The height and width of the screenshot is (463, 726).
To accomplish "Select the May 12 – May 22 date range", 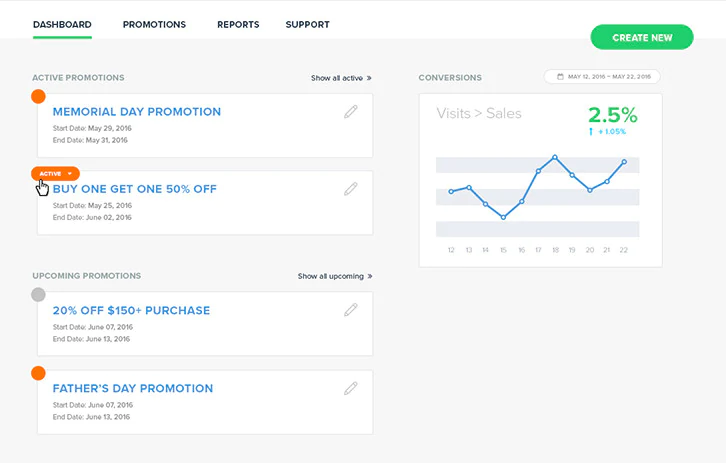I will [608, 77].
